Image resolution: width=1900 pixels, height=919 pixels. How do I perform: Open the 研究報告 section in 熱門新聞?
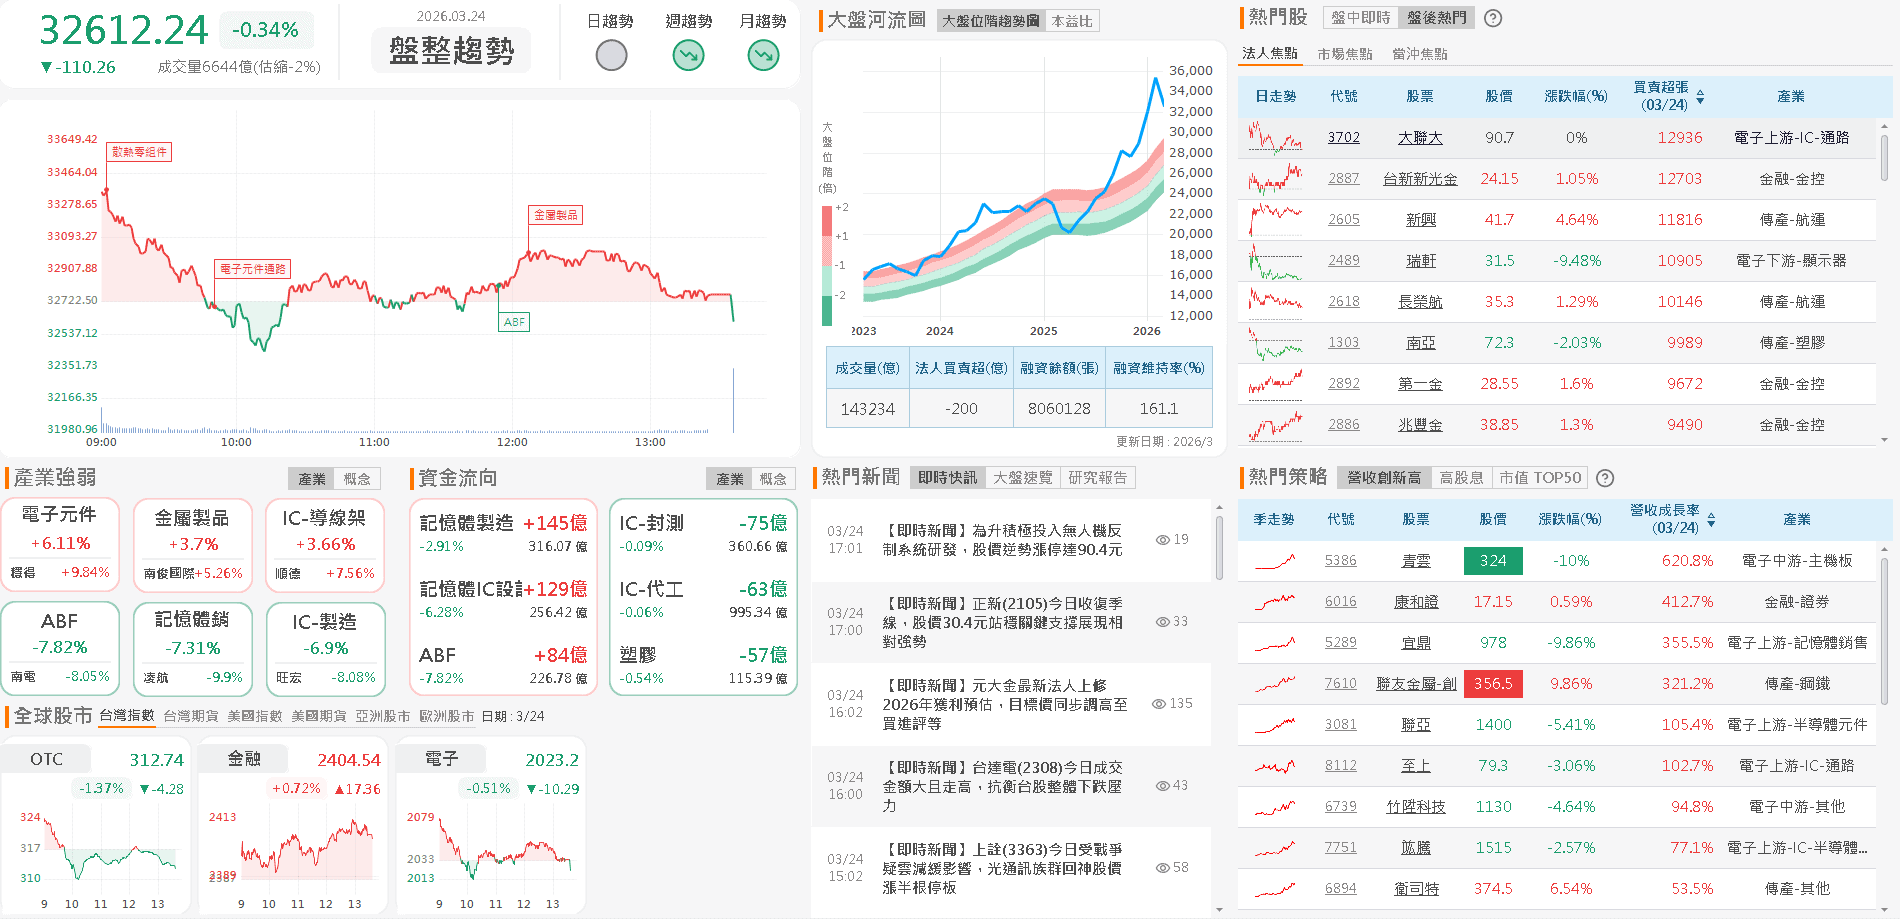coord(1097,477)
